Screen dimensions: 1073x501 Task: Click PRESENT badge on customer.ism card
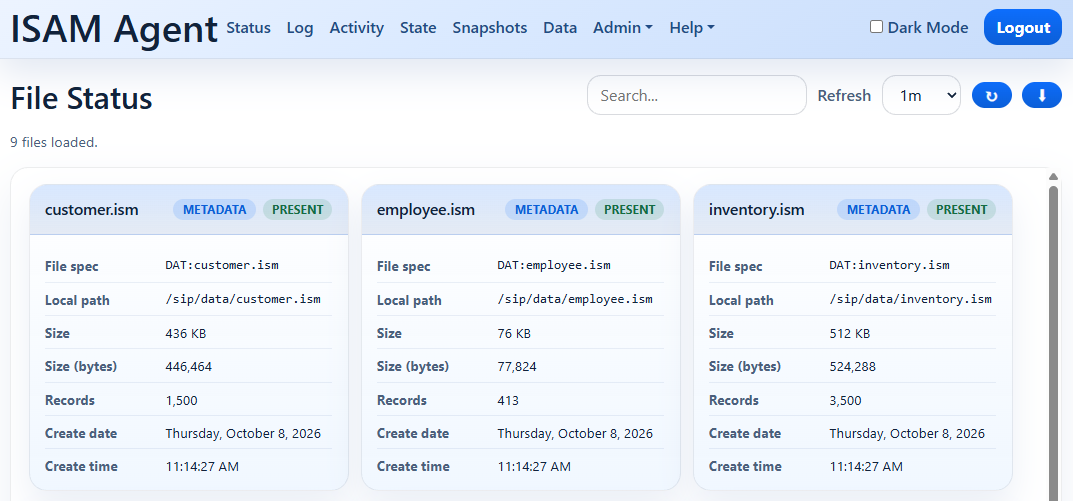coord(297,209)
